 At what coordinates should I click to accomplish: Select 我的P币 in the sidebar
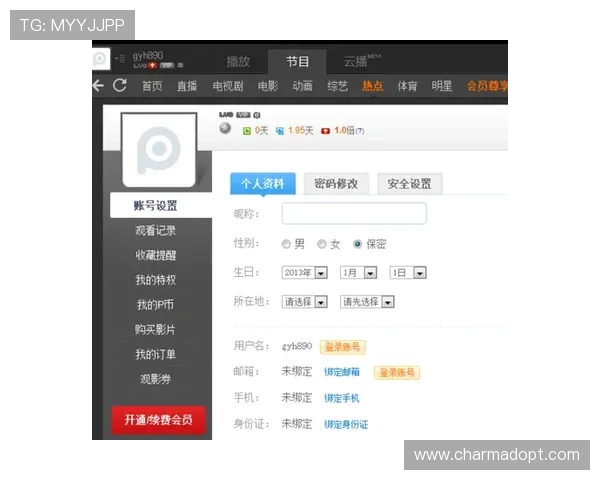[155, 305]
